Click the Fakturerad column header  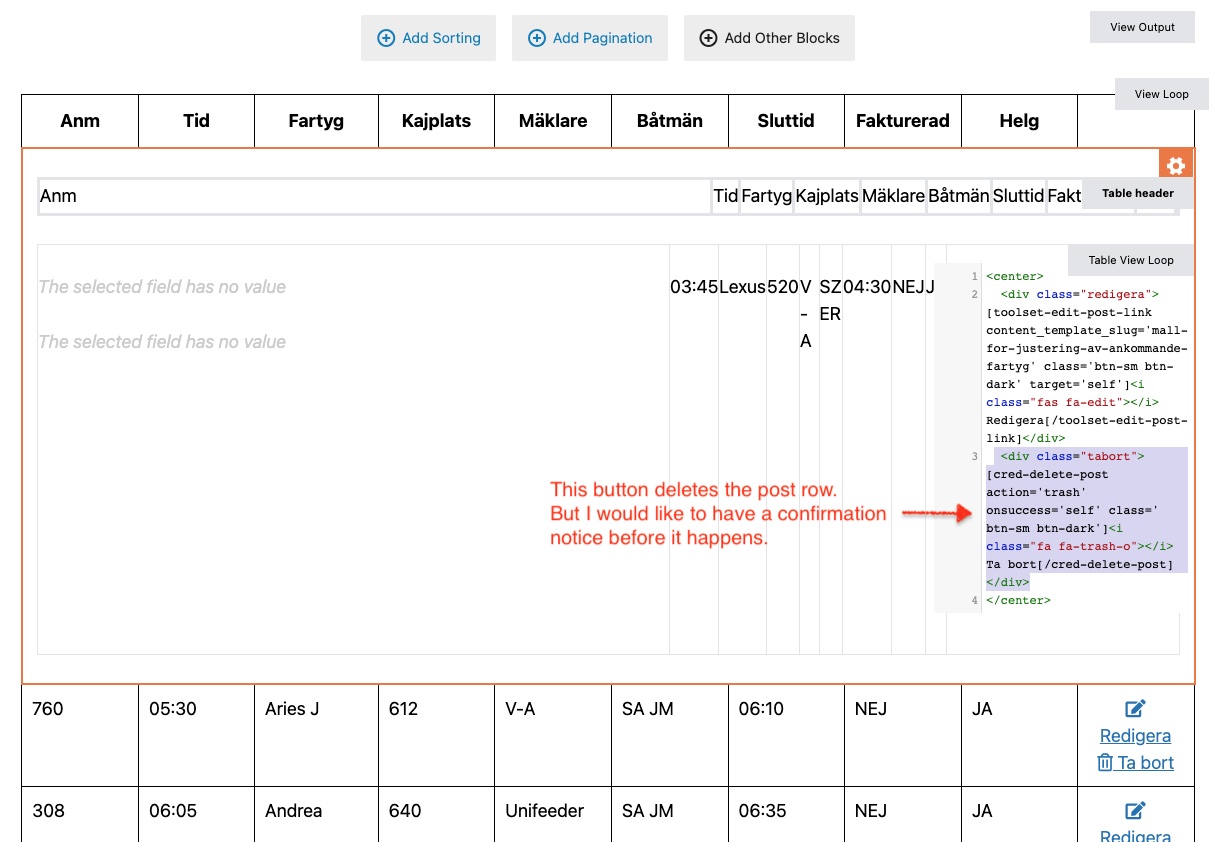(903, 121)
